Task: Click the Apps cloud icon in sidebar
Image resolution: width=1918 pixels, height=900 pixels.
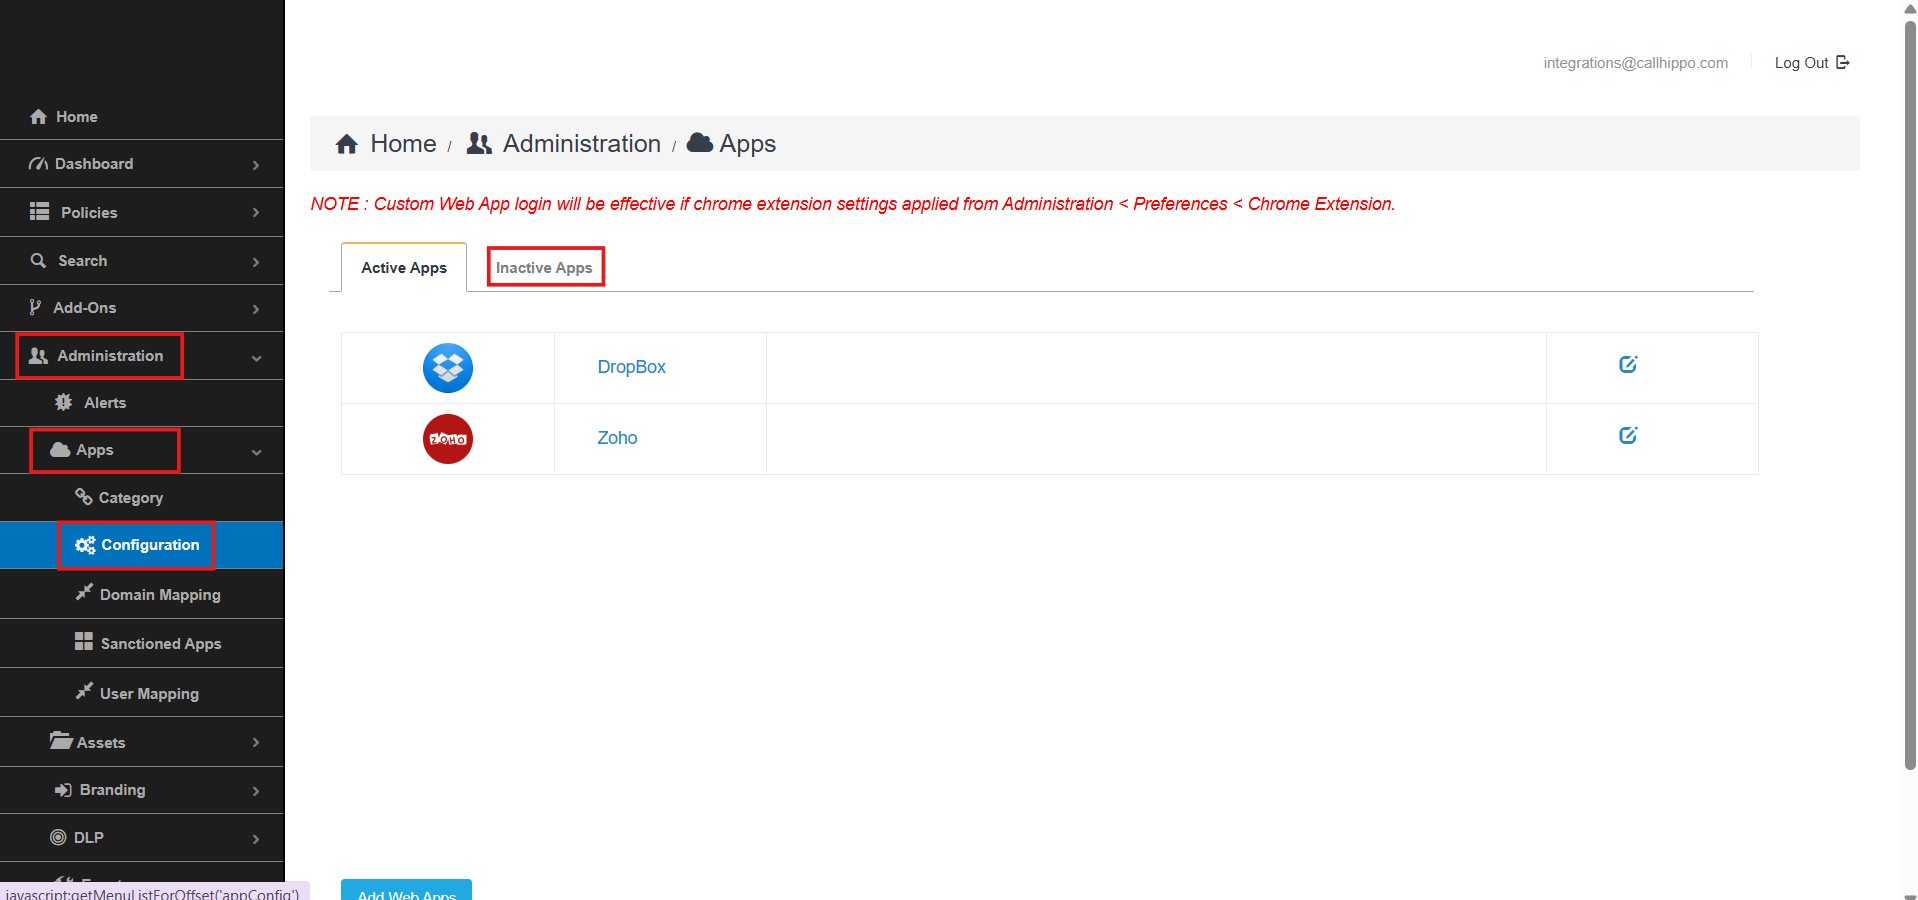Action: tap(60, 450)
